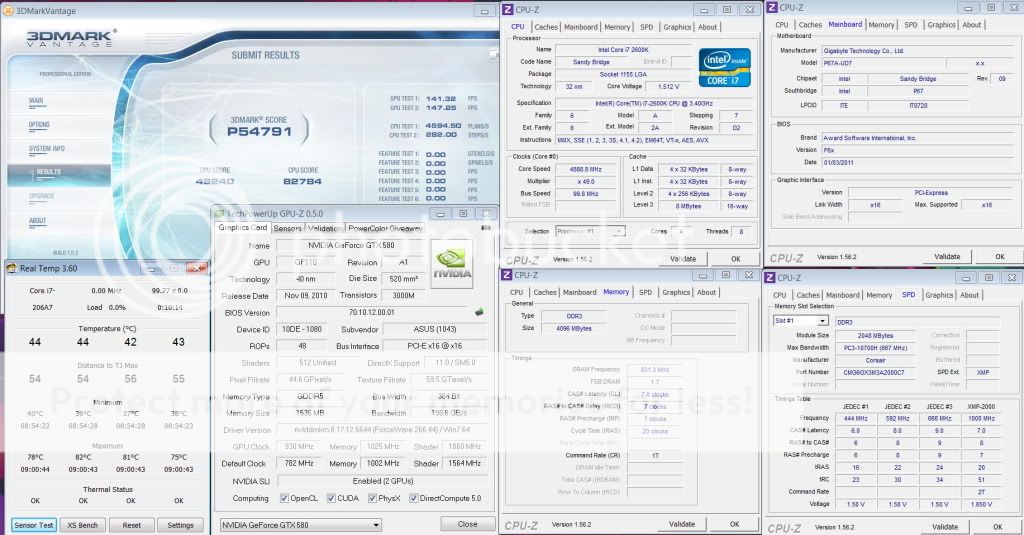Click XMP SPD Ext. value
The width and height of the screenshot is (1024, 535).
pos(984,372)
